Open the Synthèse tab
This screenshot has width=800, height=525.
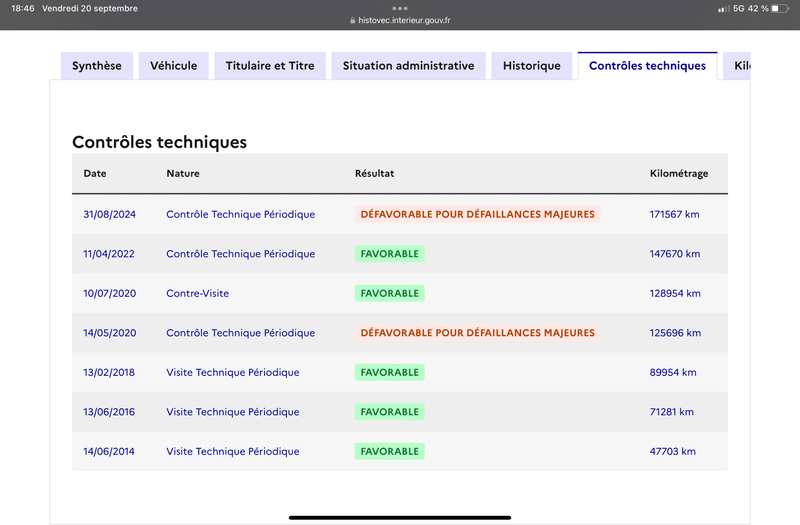tap(97, 66)
